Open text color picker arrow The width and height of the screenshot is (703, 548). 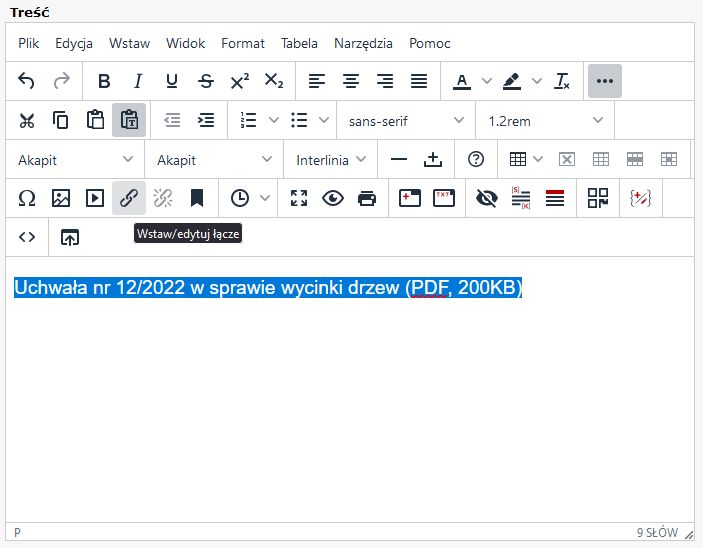tap(487, 81)
